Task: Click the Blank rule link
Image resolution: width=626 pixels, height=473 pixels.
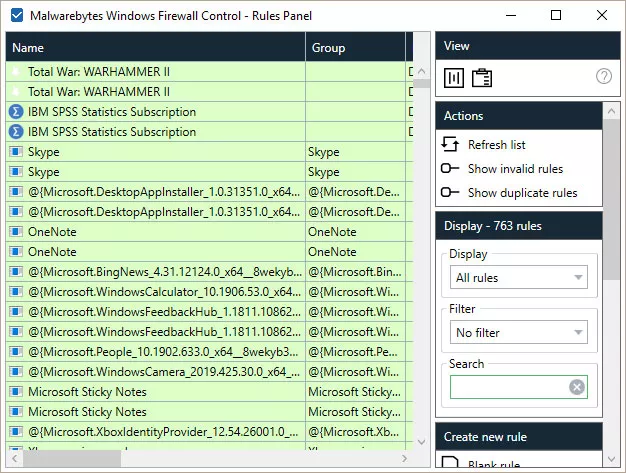Action: pyautogui.click(x=494, y=463)
